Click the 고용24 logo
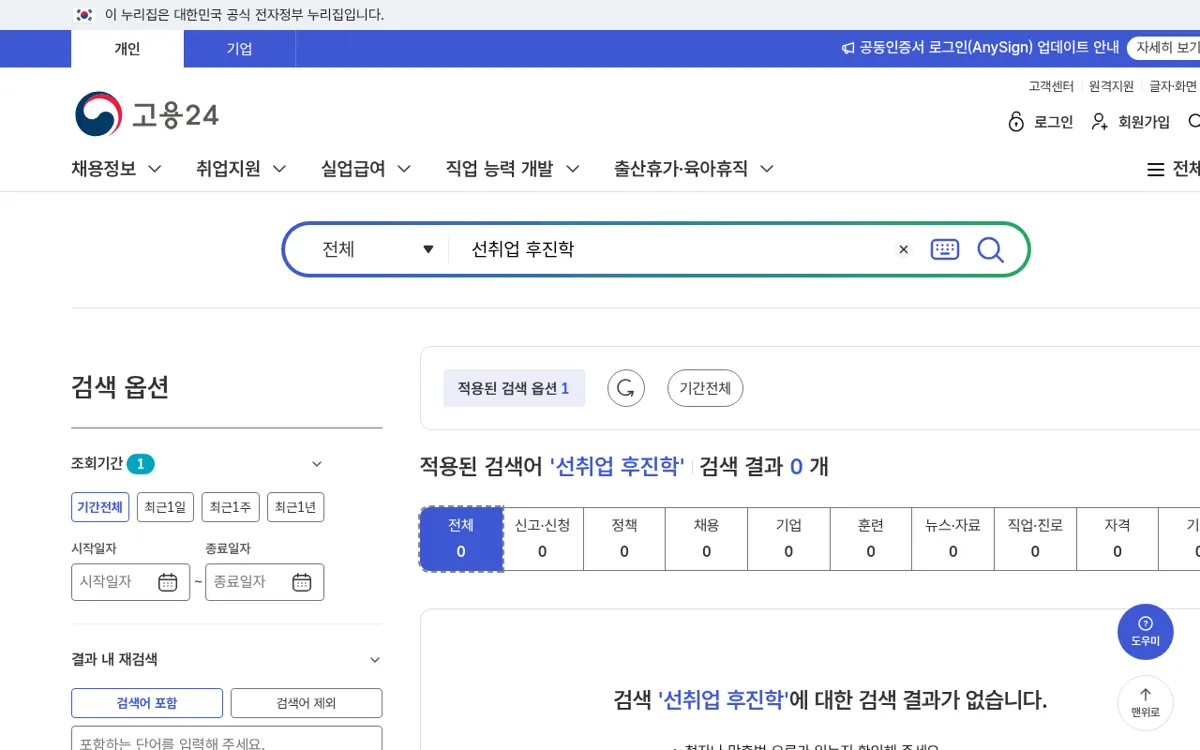Image resolution: width=1200 pixels, height=750 pixels. pyautogui.click(x=147, y=114)
